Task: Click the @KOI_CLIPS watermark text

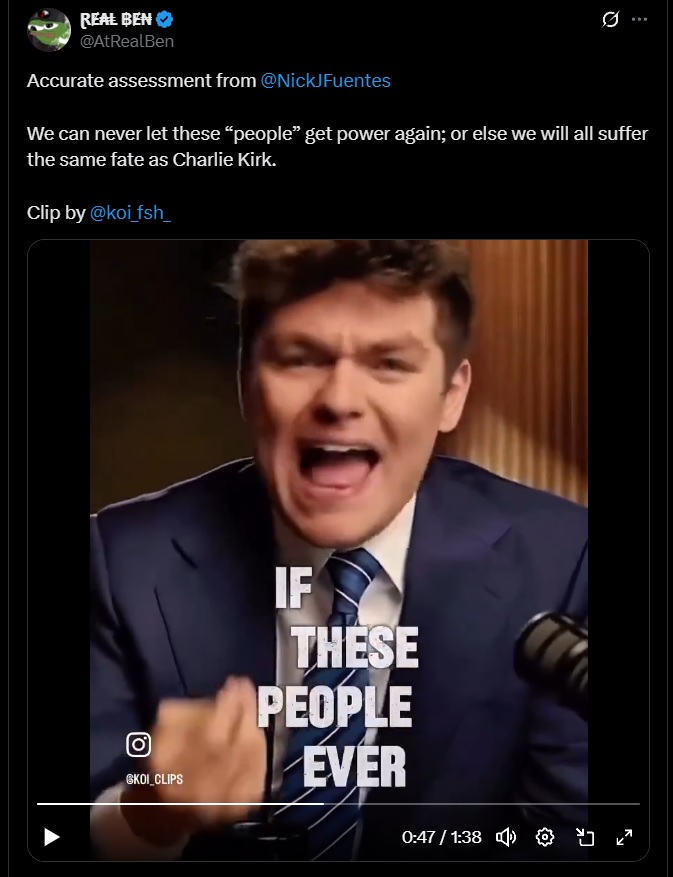Action: tap(154, 779)
